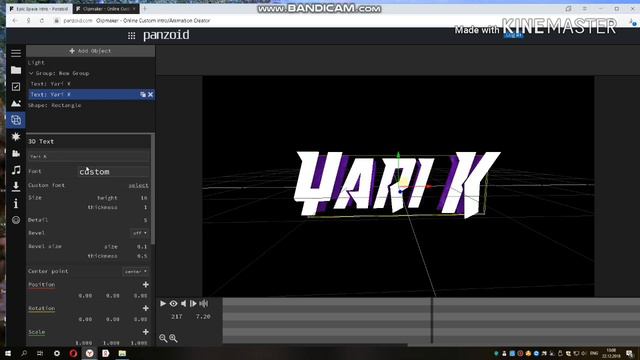
Task: Add a Rotation keyframe with plus
Action: pyautogui.click(x=146, y=308)
